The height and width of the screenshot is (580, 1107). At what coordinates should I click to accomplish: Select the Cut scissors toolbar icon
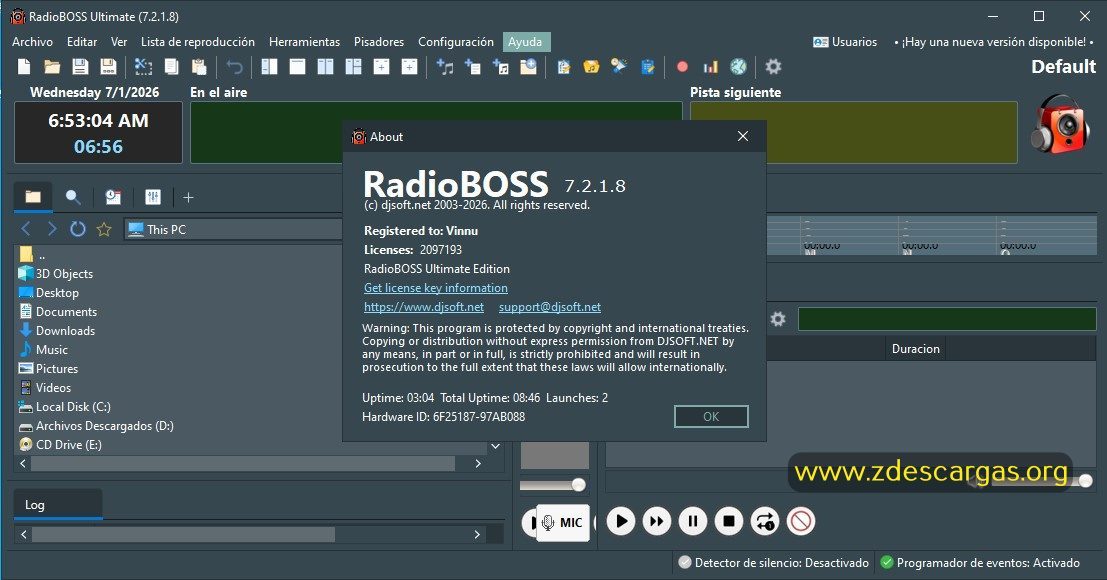[x=143, y=67]
